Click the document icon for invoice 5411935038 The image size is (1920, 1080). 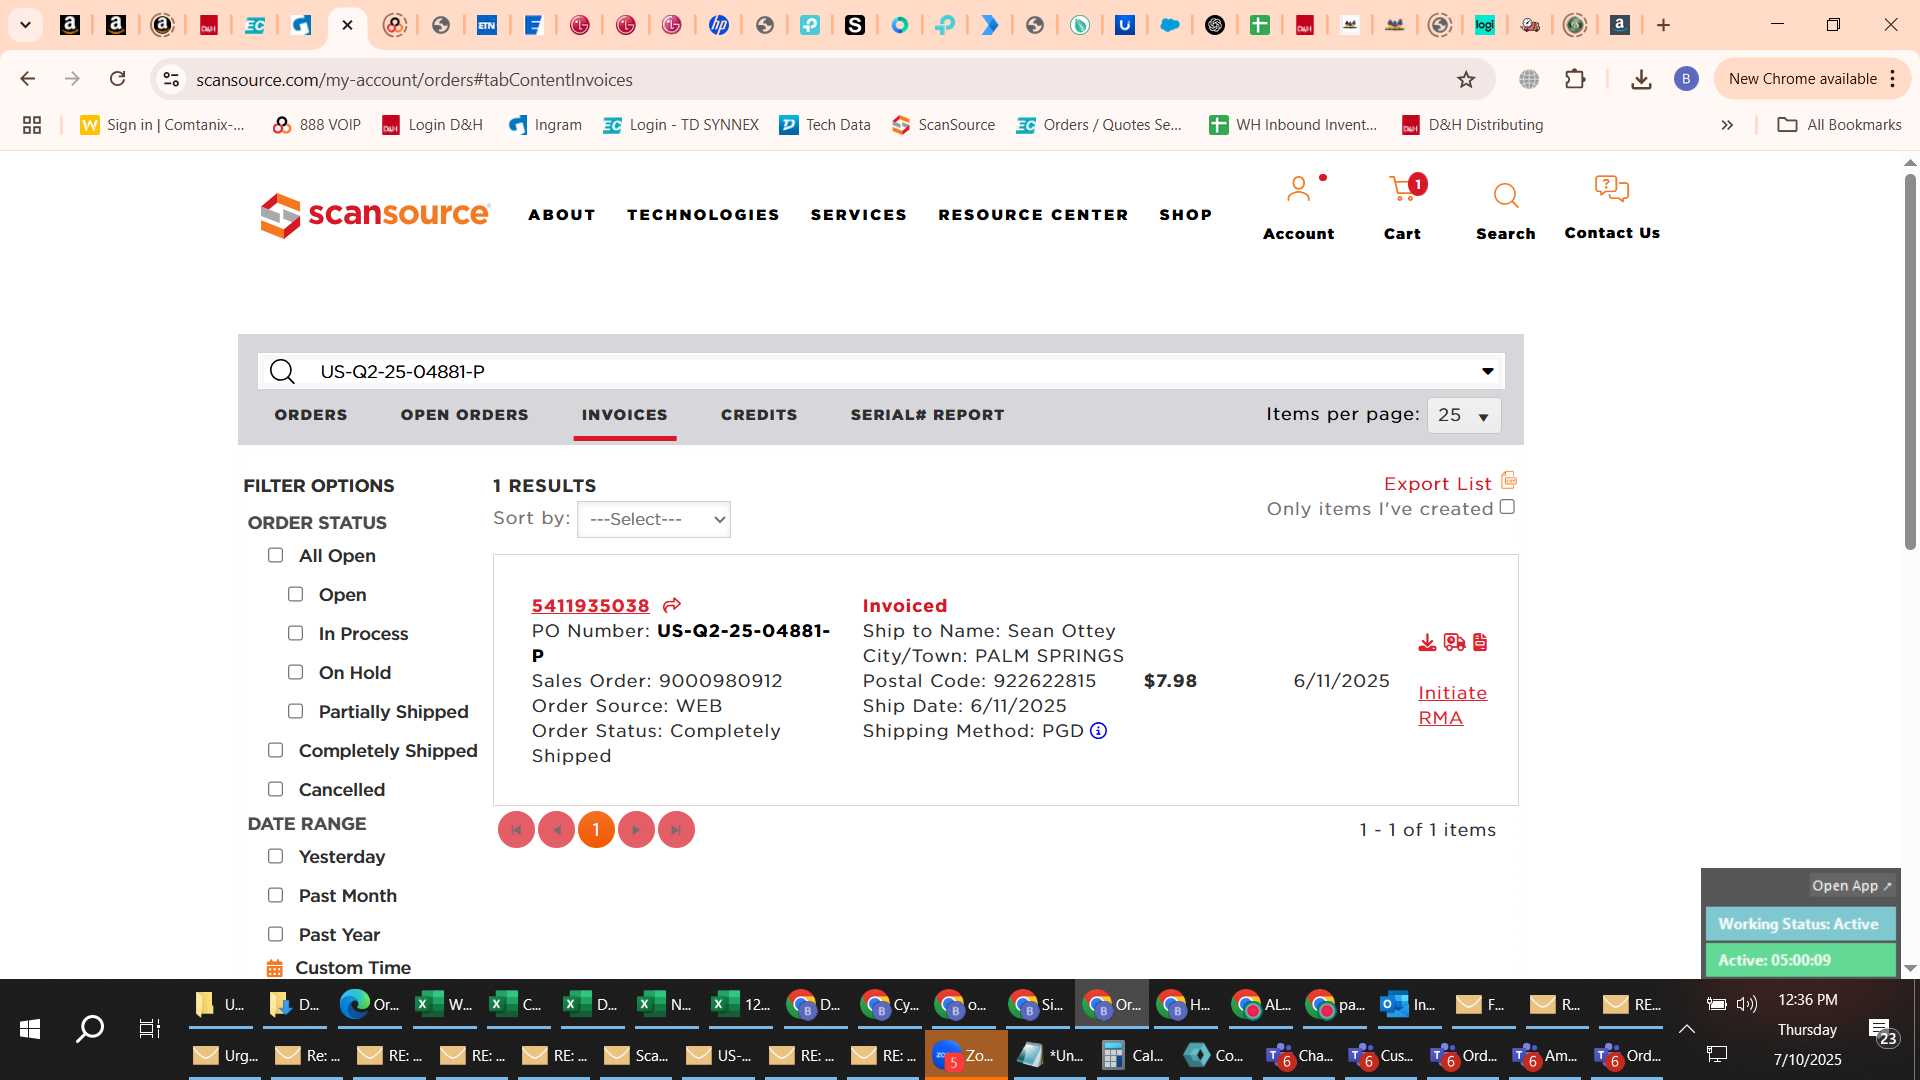click(1480, 643)
